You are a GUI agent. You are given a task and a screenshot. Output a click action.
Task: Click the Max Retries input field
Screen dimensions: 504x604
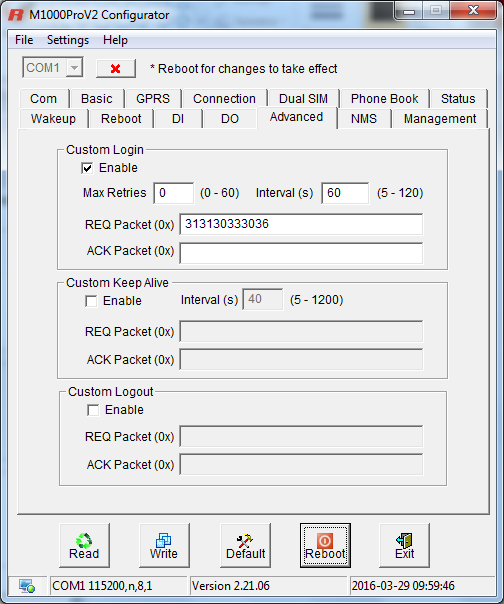tap(174, 193)
